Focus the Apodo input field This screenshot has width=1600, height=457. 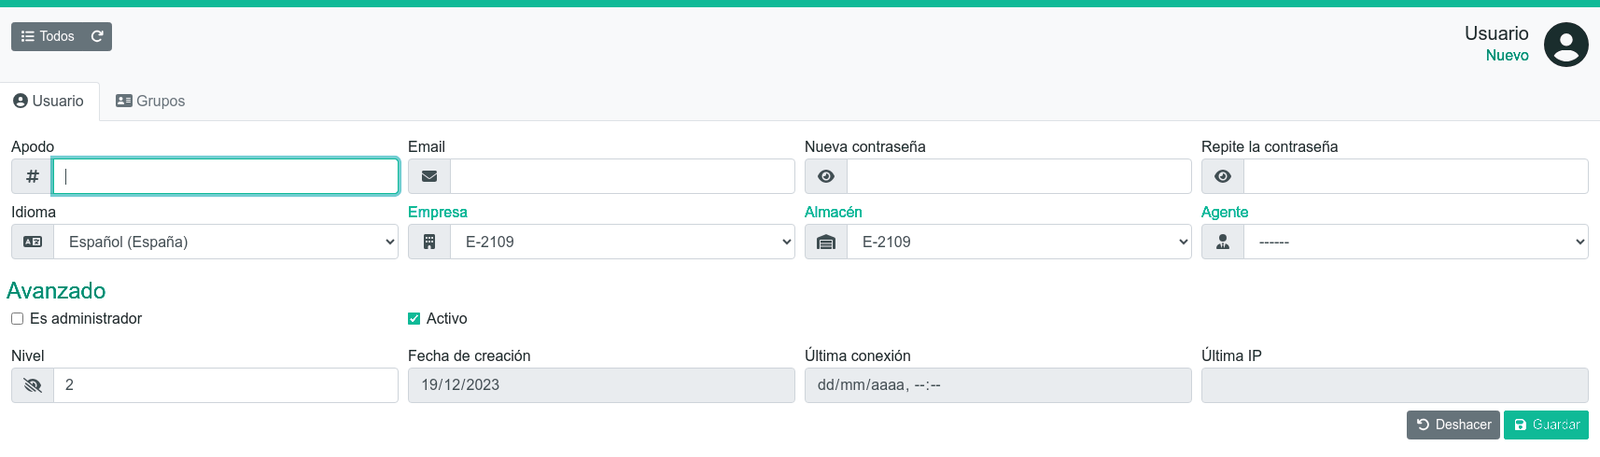226,176
